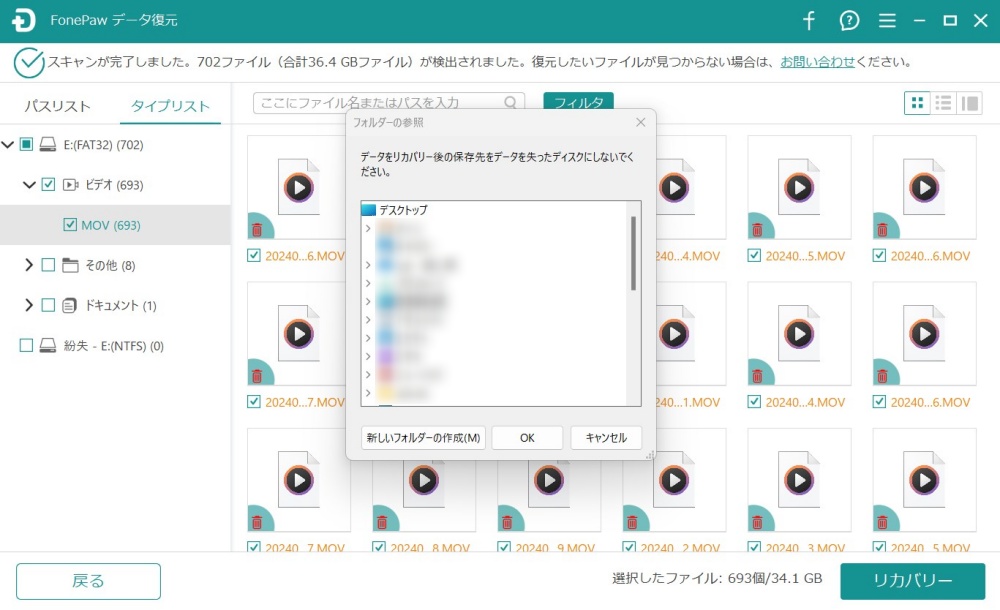Switch to the タイプリスト tab
The height and width of the screenshot is (610, 1000).
(x=170, y=106)
